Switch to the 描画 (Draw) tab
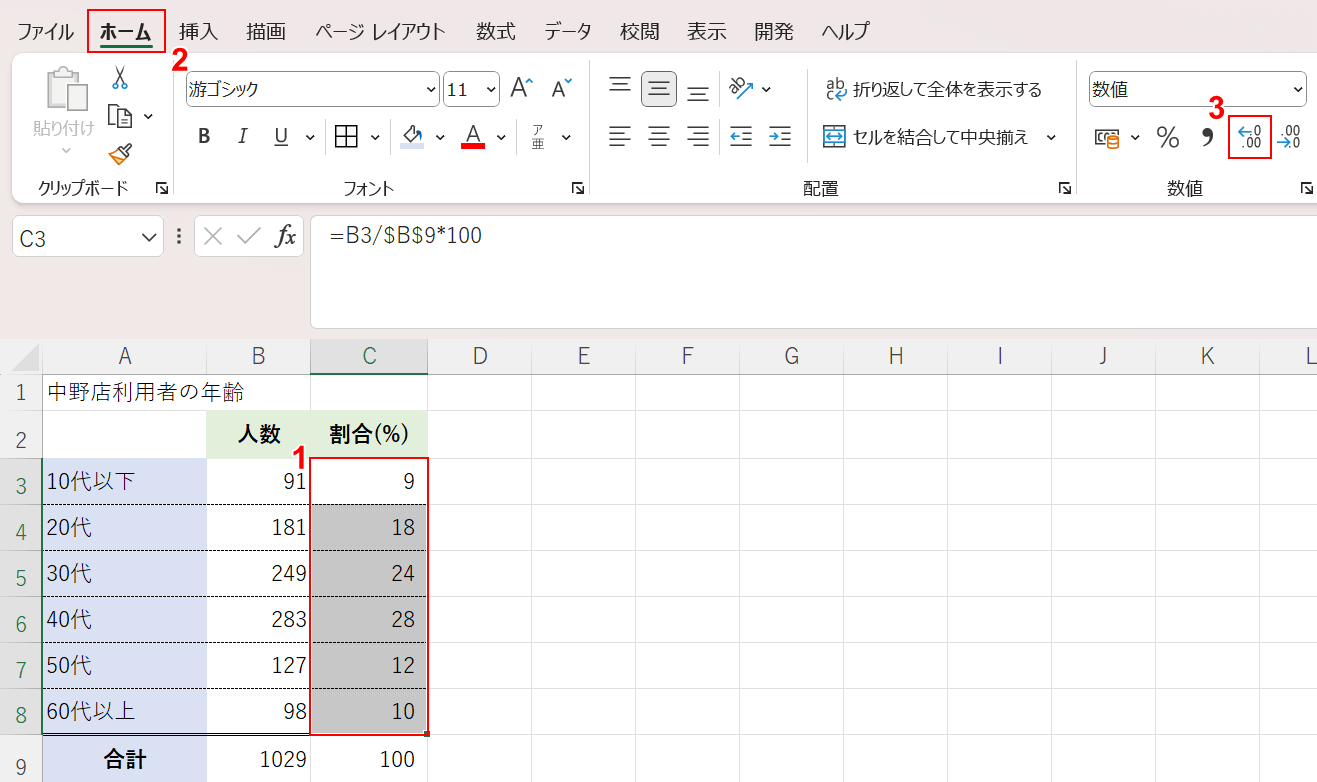1317x782 pixels. tap(266, 31)
